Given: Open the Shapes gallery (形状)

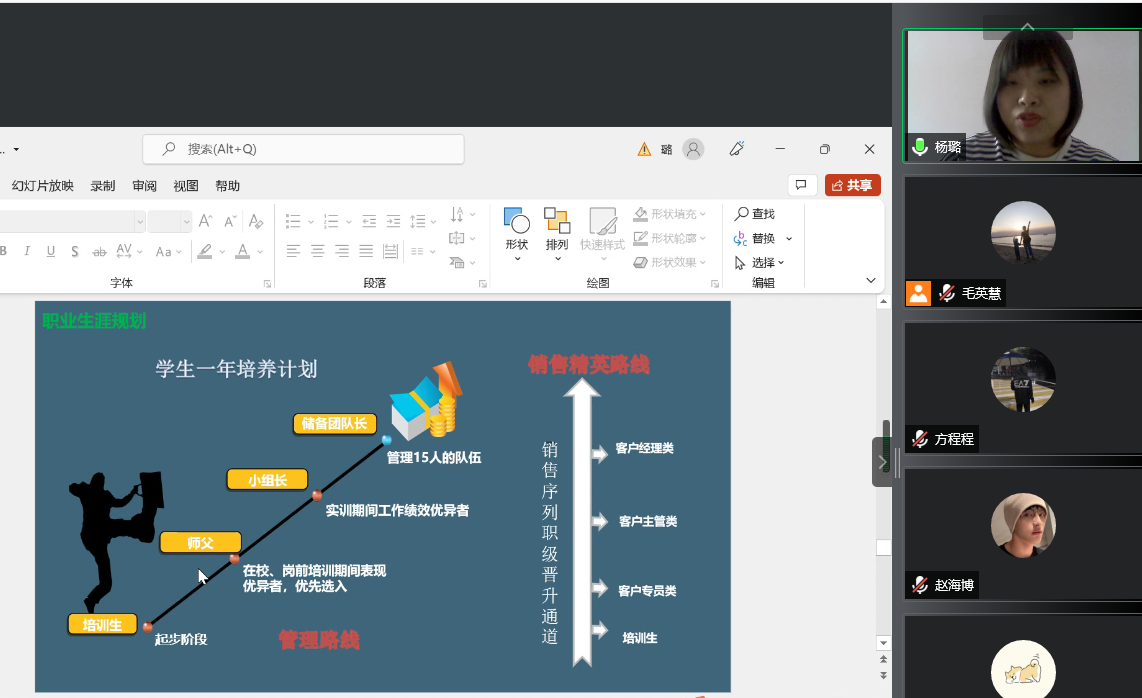Looking at the screenshot, I should (x=516, y=235).
